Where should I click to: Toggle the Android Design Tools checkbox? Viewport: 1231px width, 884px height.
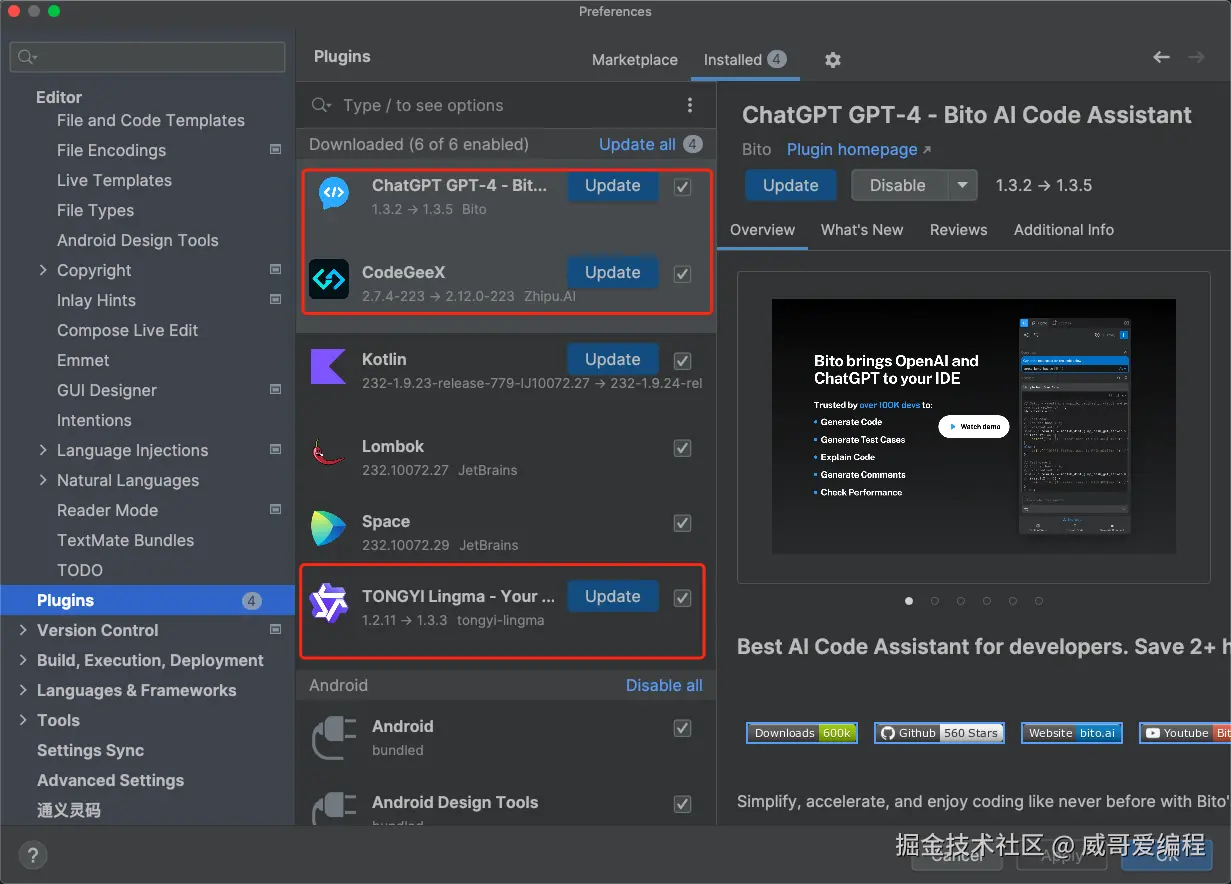click(683, 804)
